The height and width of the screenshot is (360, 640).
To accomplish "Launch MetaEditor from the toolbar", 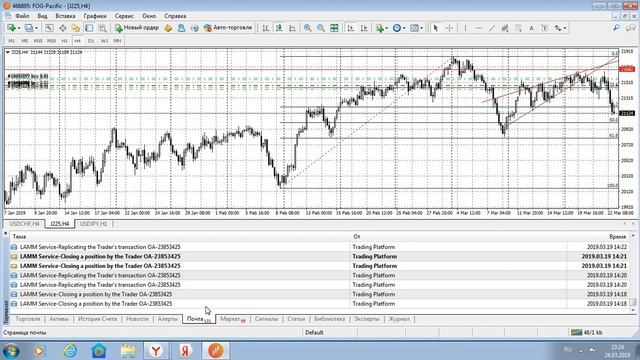I will click(168, 28).
